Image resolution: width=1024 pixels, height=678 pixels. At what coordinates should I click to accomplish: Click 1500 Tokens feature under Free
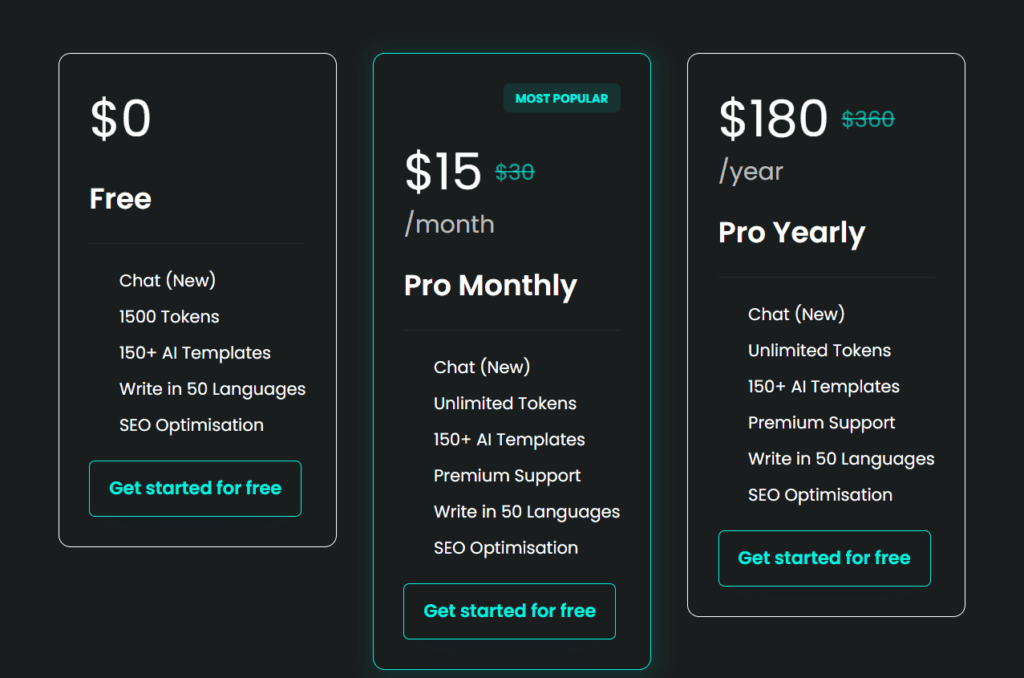[x=169, y=316]
